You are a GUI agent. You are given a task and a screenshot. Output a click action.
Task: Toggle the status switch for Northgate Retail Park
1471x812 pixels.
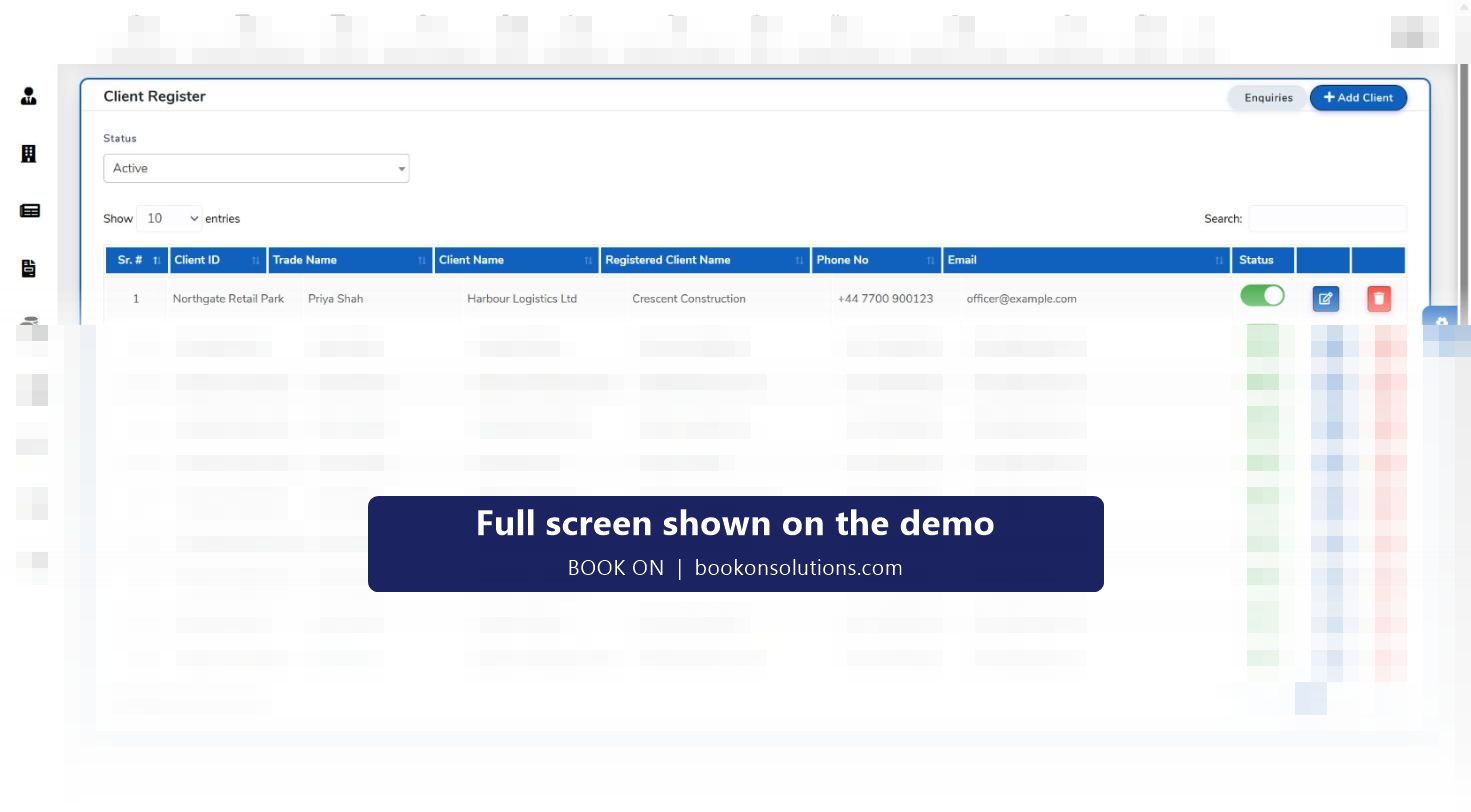coord(1262,295)
